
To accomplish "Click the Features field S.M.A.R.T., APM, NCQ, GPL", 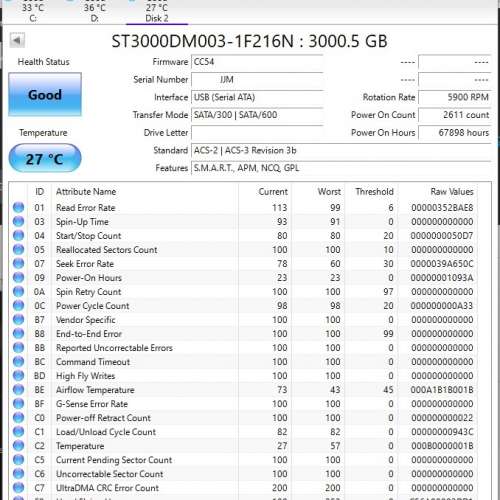I will 341,168.
